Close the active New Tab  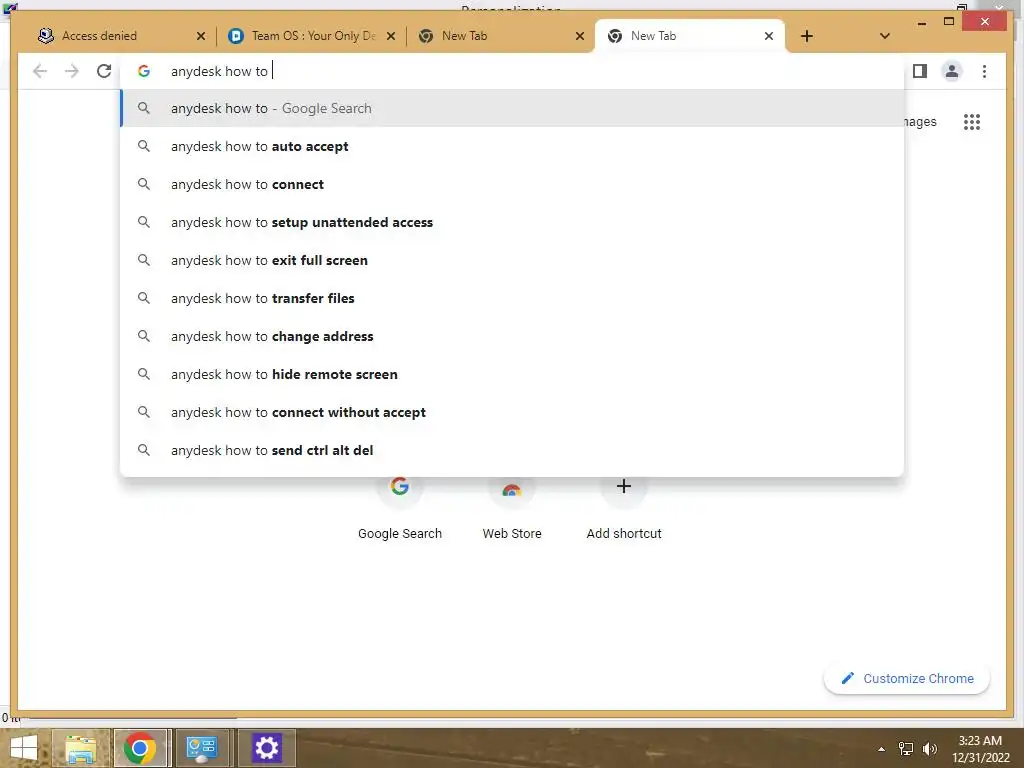tap(769, 36)
